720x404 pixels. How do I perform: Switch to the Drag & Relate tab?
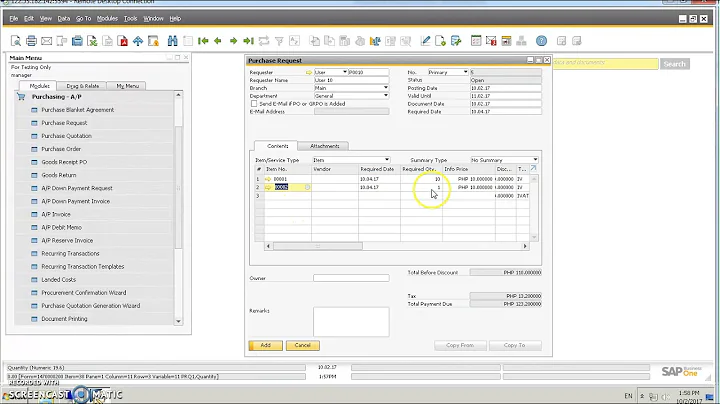(x=82, y=86)
